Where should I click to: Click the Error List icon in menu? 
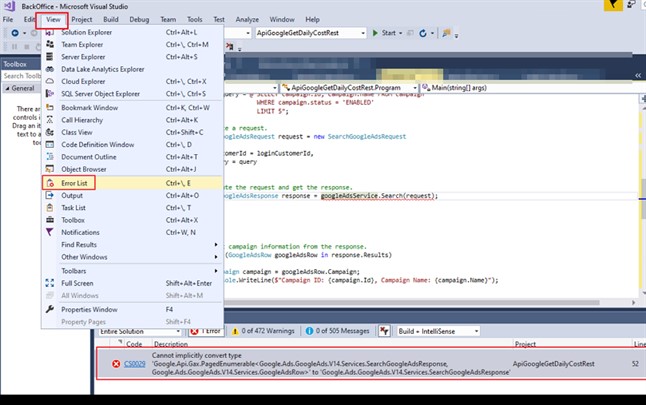point(50,183)
